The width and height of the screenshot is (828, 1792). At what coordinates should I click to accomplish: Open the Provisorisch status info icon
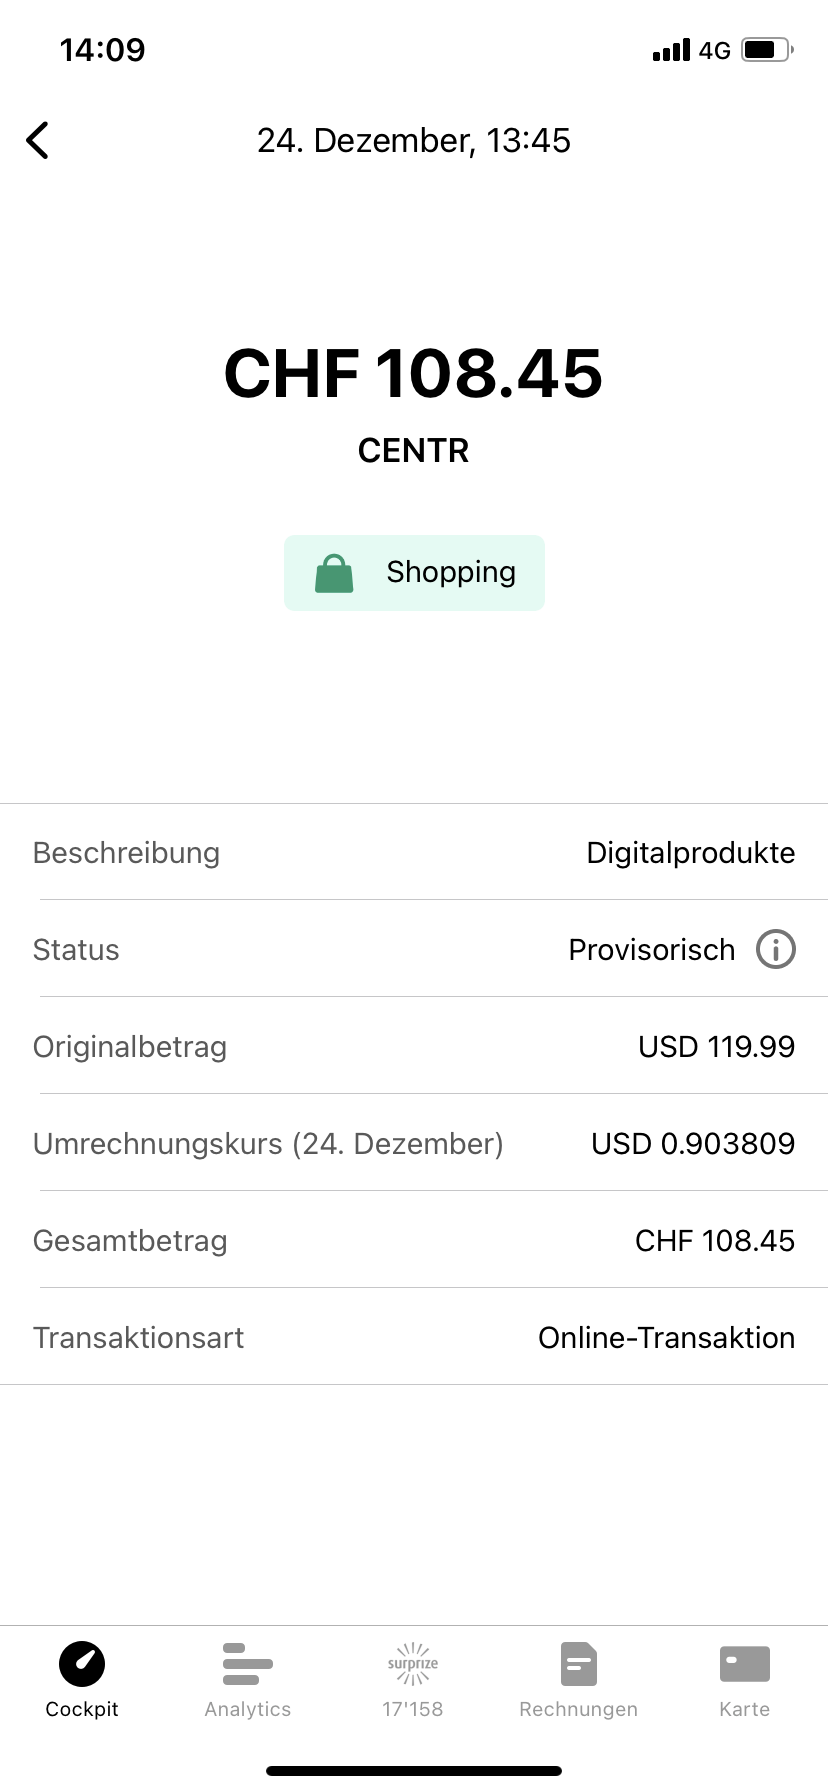(x=776, y=949)
